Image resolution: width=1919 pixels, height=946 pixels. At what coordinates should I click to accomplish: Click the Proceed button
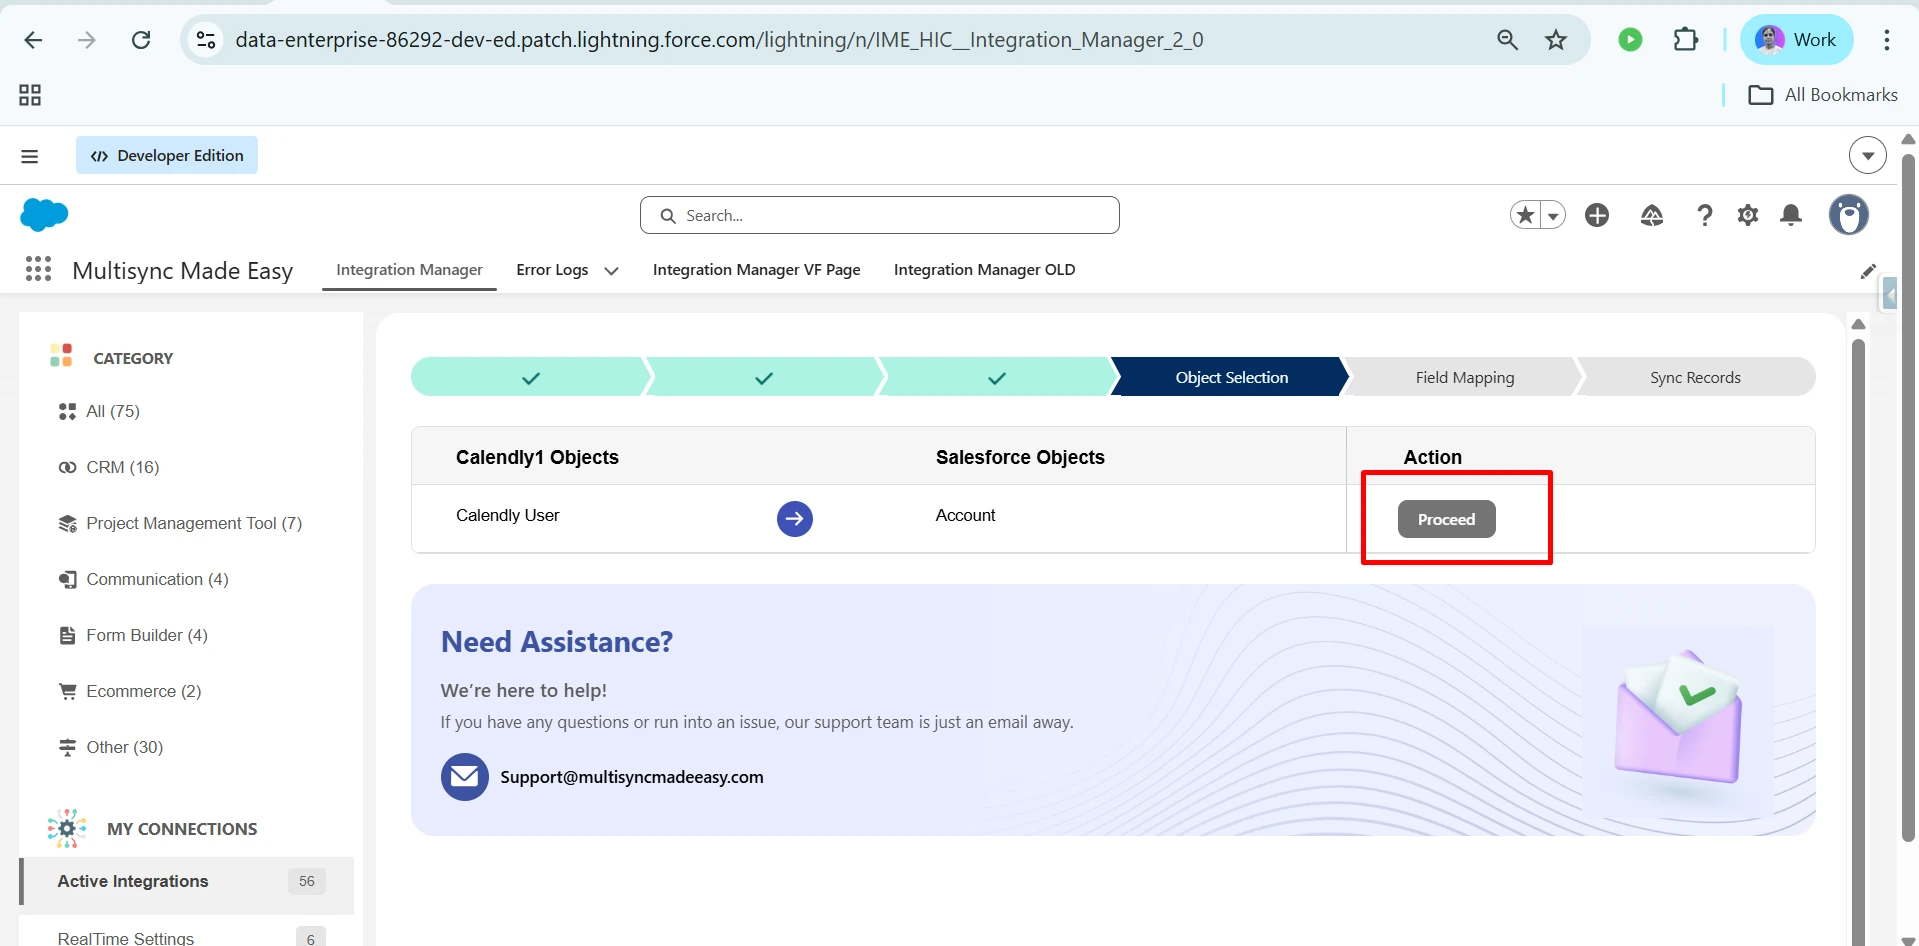pos(1446,519)
